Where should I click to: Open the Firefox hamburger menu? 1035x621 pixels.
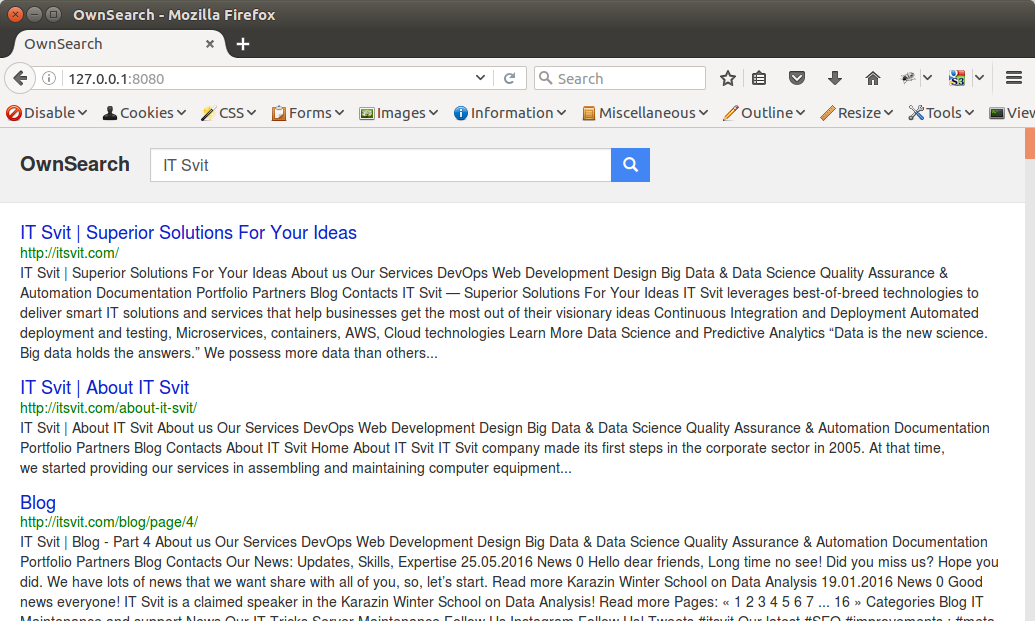1014,78
